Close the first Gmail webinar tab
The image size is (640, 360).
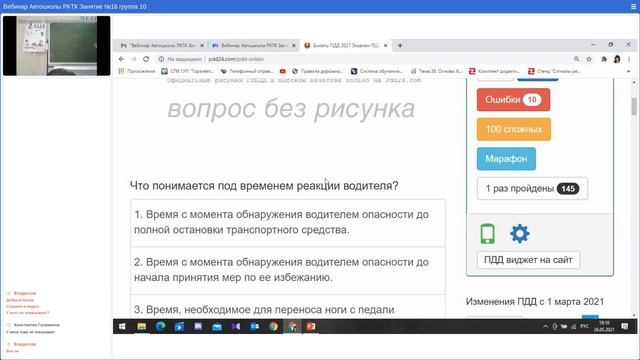[x=202, y=45]
